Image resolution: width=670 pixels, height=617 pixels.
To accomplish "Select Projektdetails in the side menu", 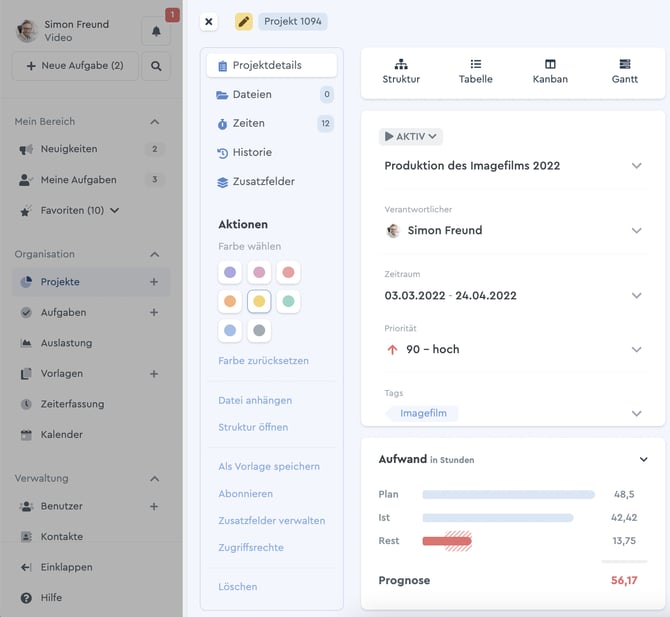I will [271, 65].
